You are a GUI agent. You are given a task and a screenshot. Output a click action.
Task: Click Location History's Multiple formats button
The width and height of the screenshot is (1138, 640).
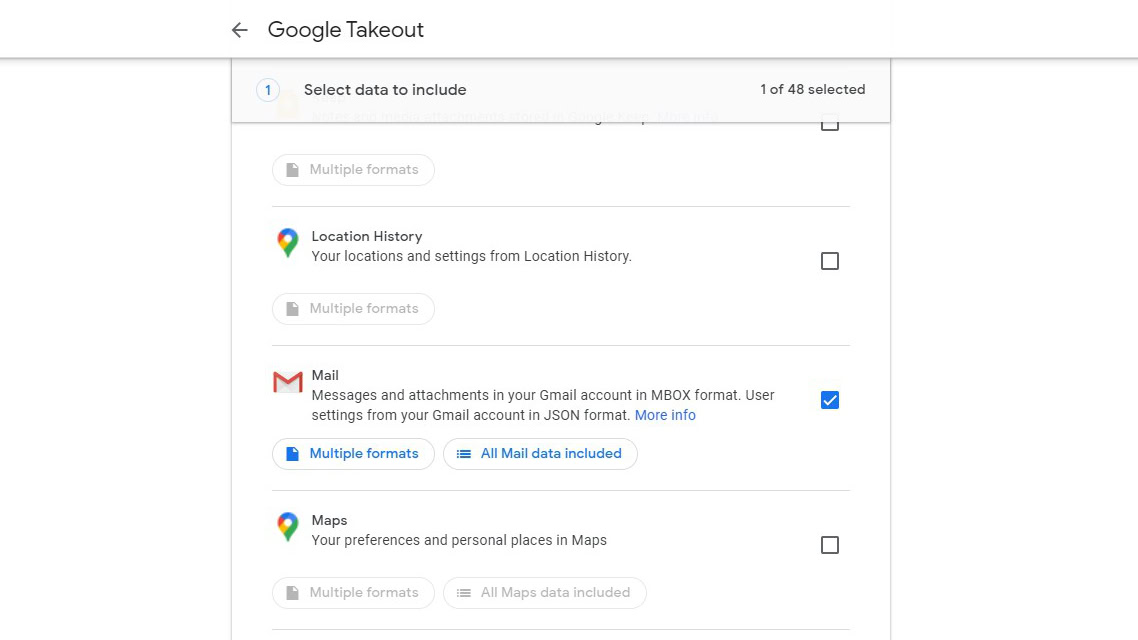(x=353, y=309)
